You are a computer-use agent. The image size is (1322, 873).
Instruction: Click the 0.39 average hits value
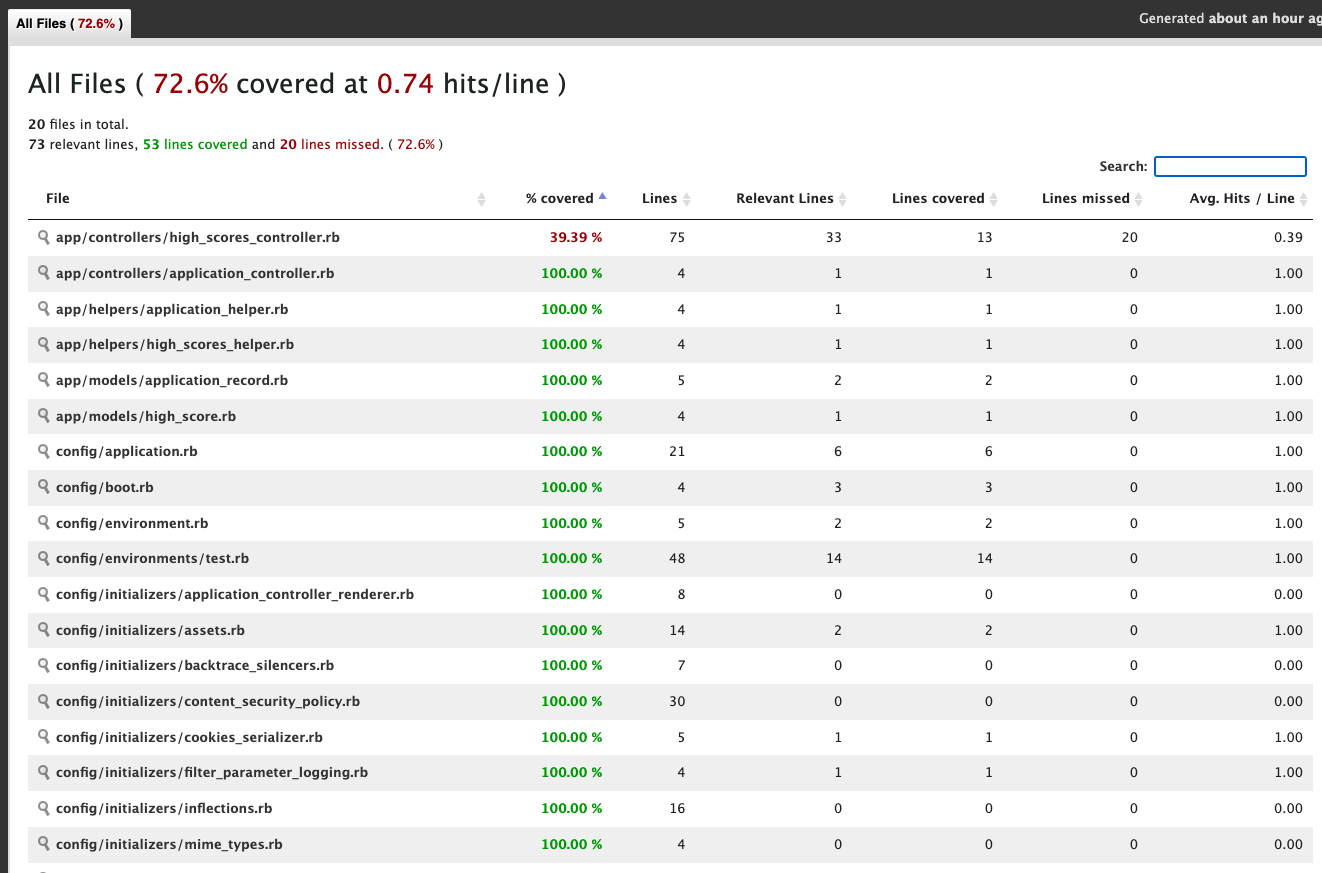[x=1289, y=238]
